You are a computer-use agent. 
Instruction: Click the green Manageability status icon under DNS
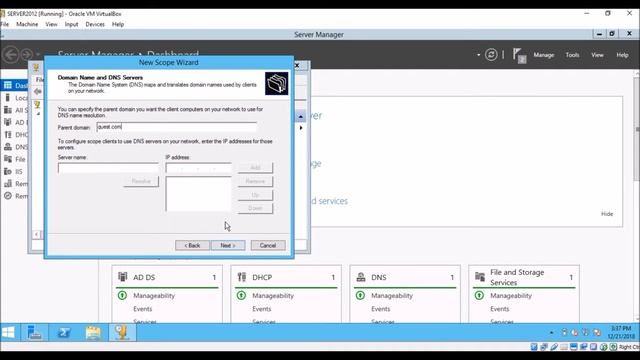click(360, 295)
